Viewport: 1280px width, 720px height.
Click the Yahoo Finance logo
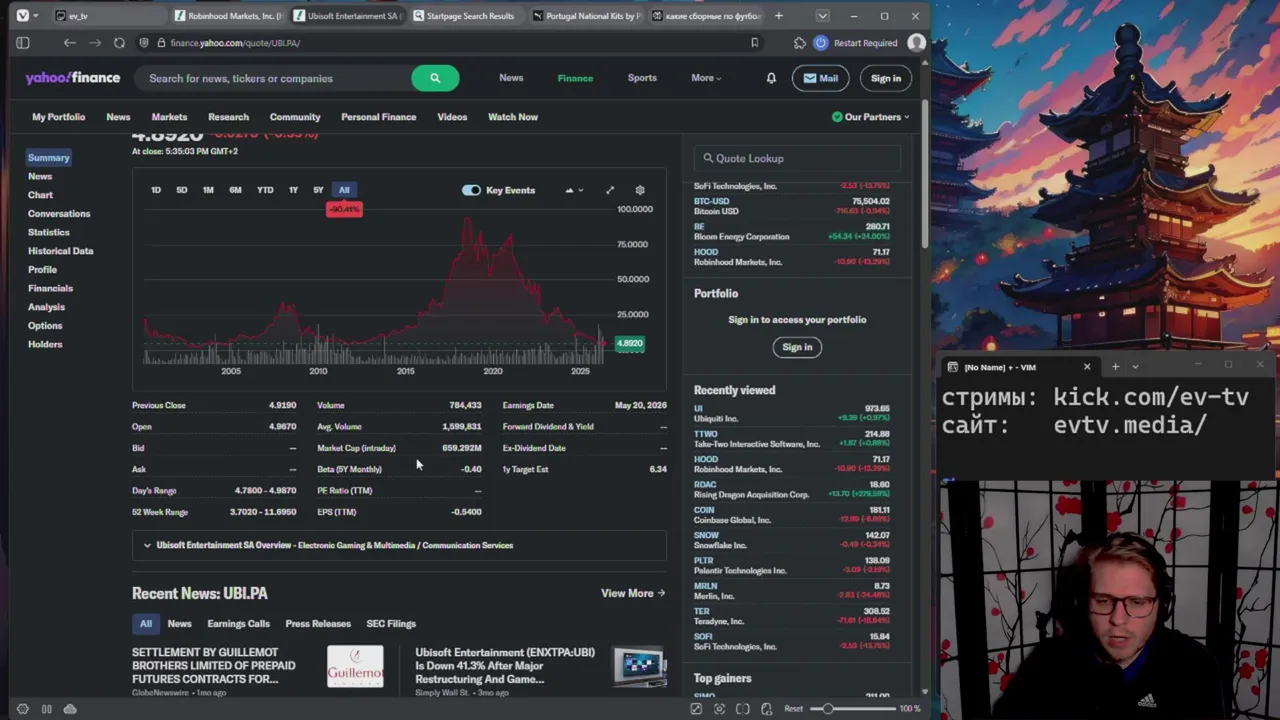[73, 78]
